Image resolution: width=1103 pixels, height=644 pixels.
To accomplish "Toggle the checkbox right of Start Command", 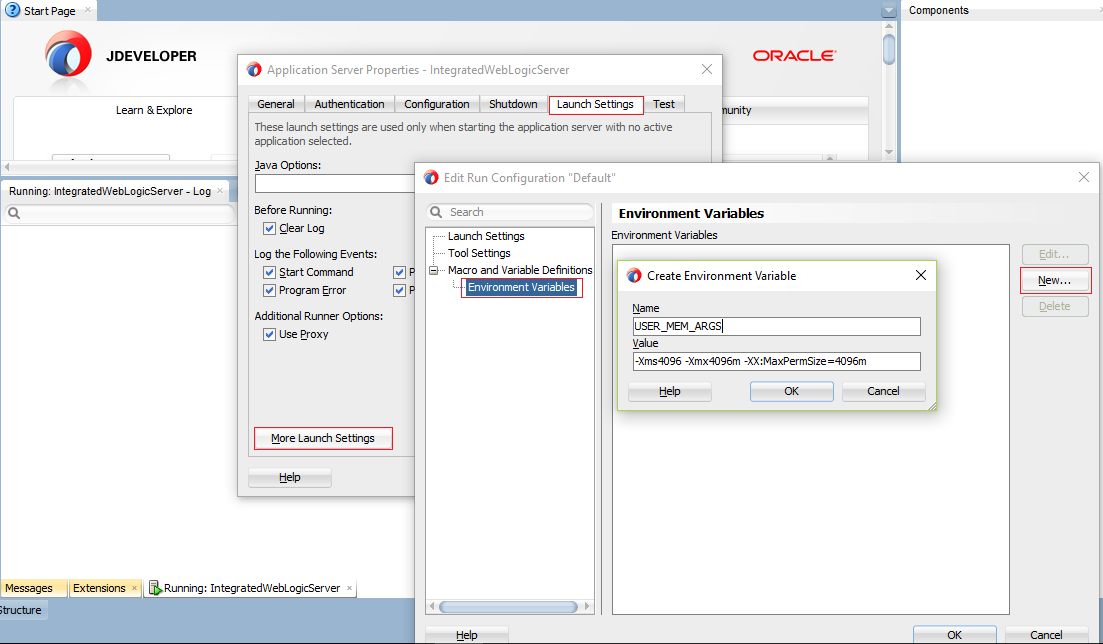I will click(400, 272).
